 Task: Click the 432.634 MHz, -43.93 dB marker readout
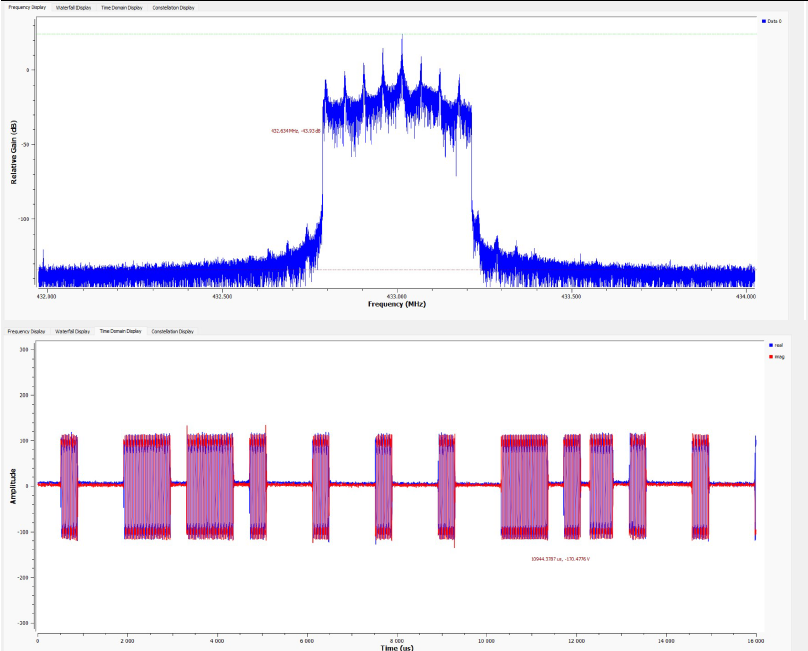click(x=295, y=131)
